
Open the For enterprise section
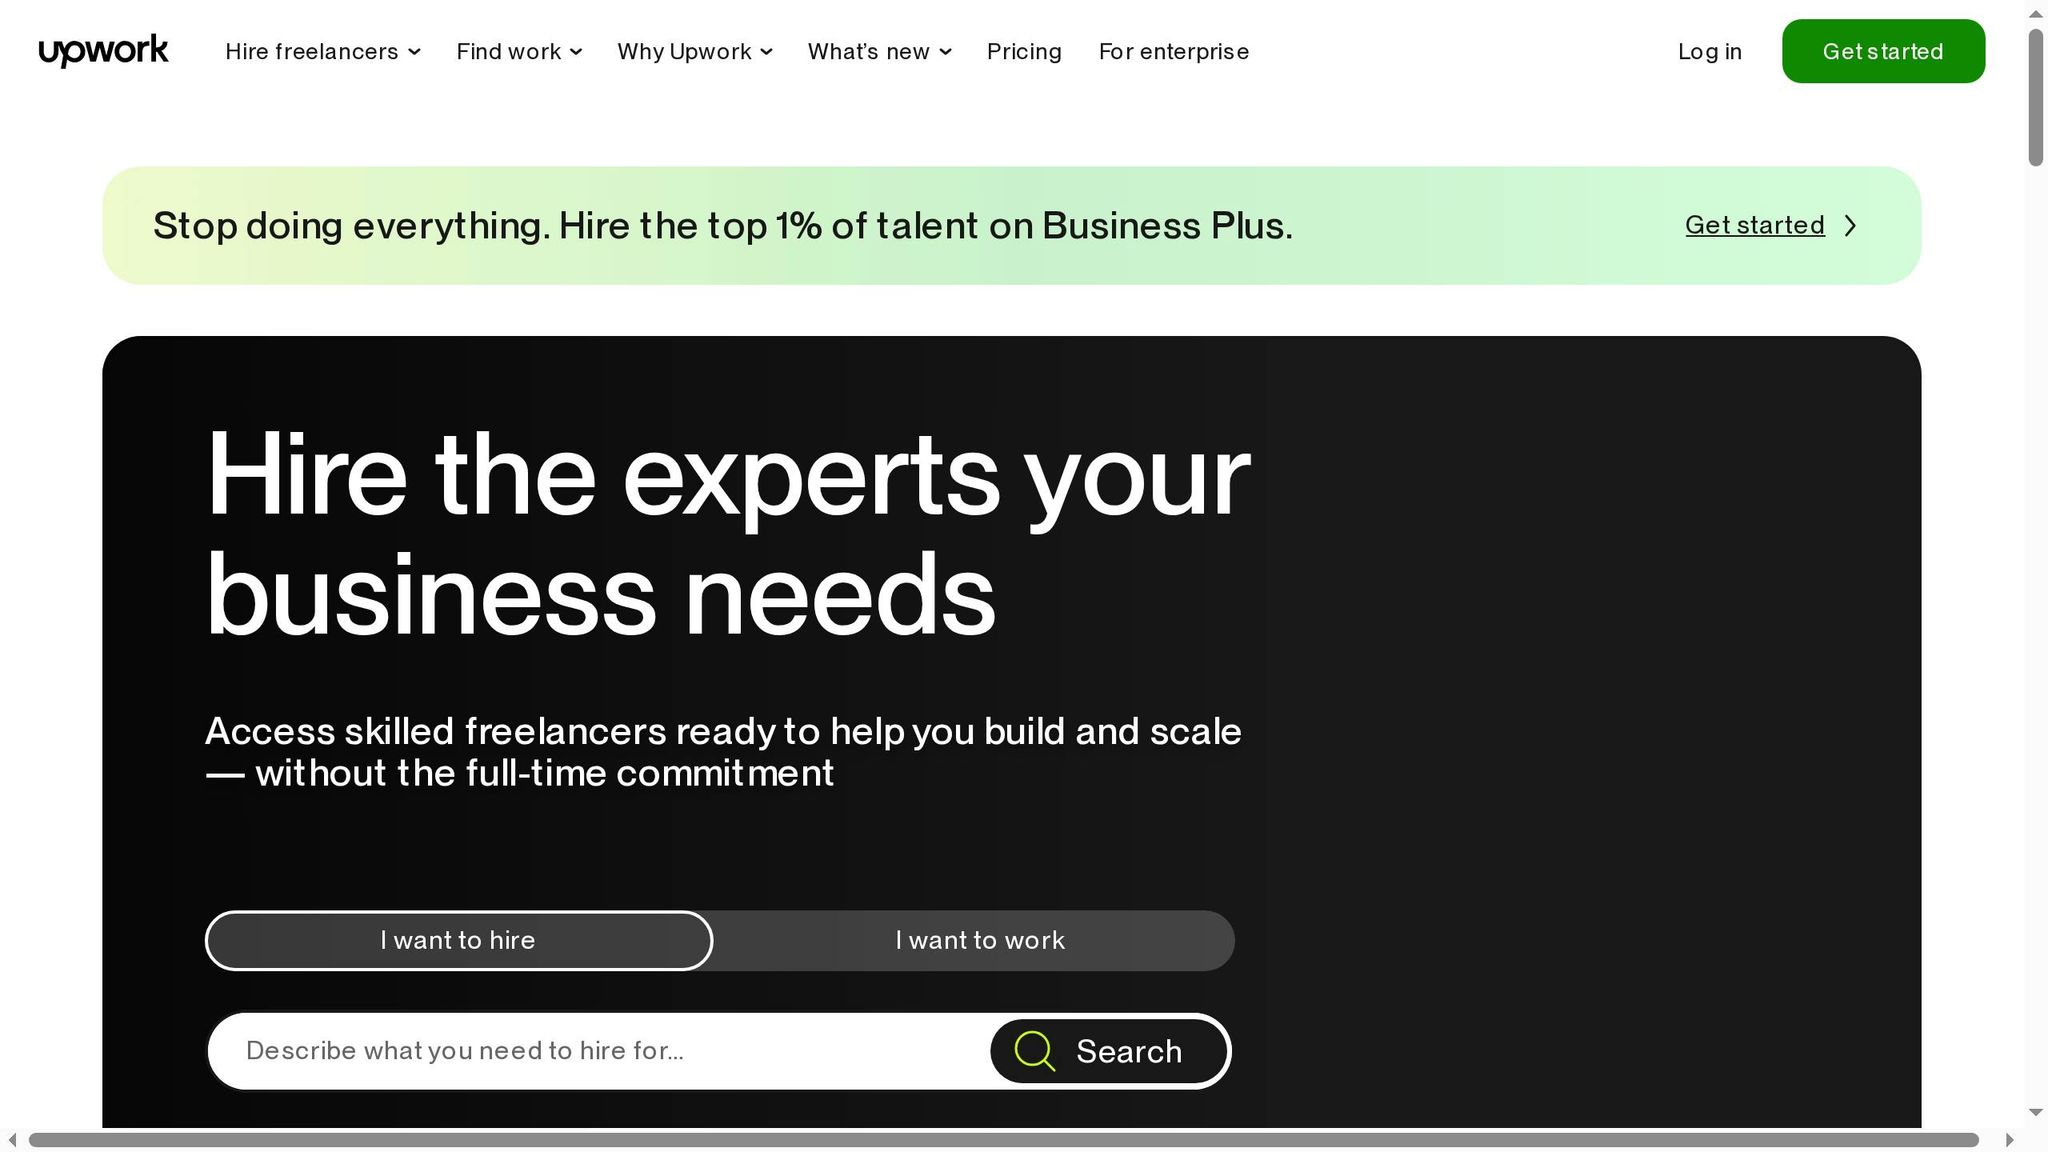point(1173,51)
